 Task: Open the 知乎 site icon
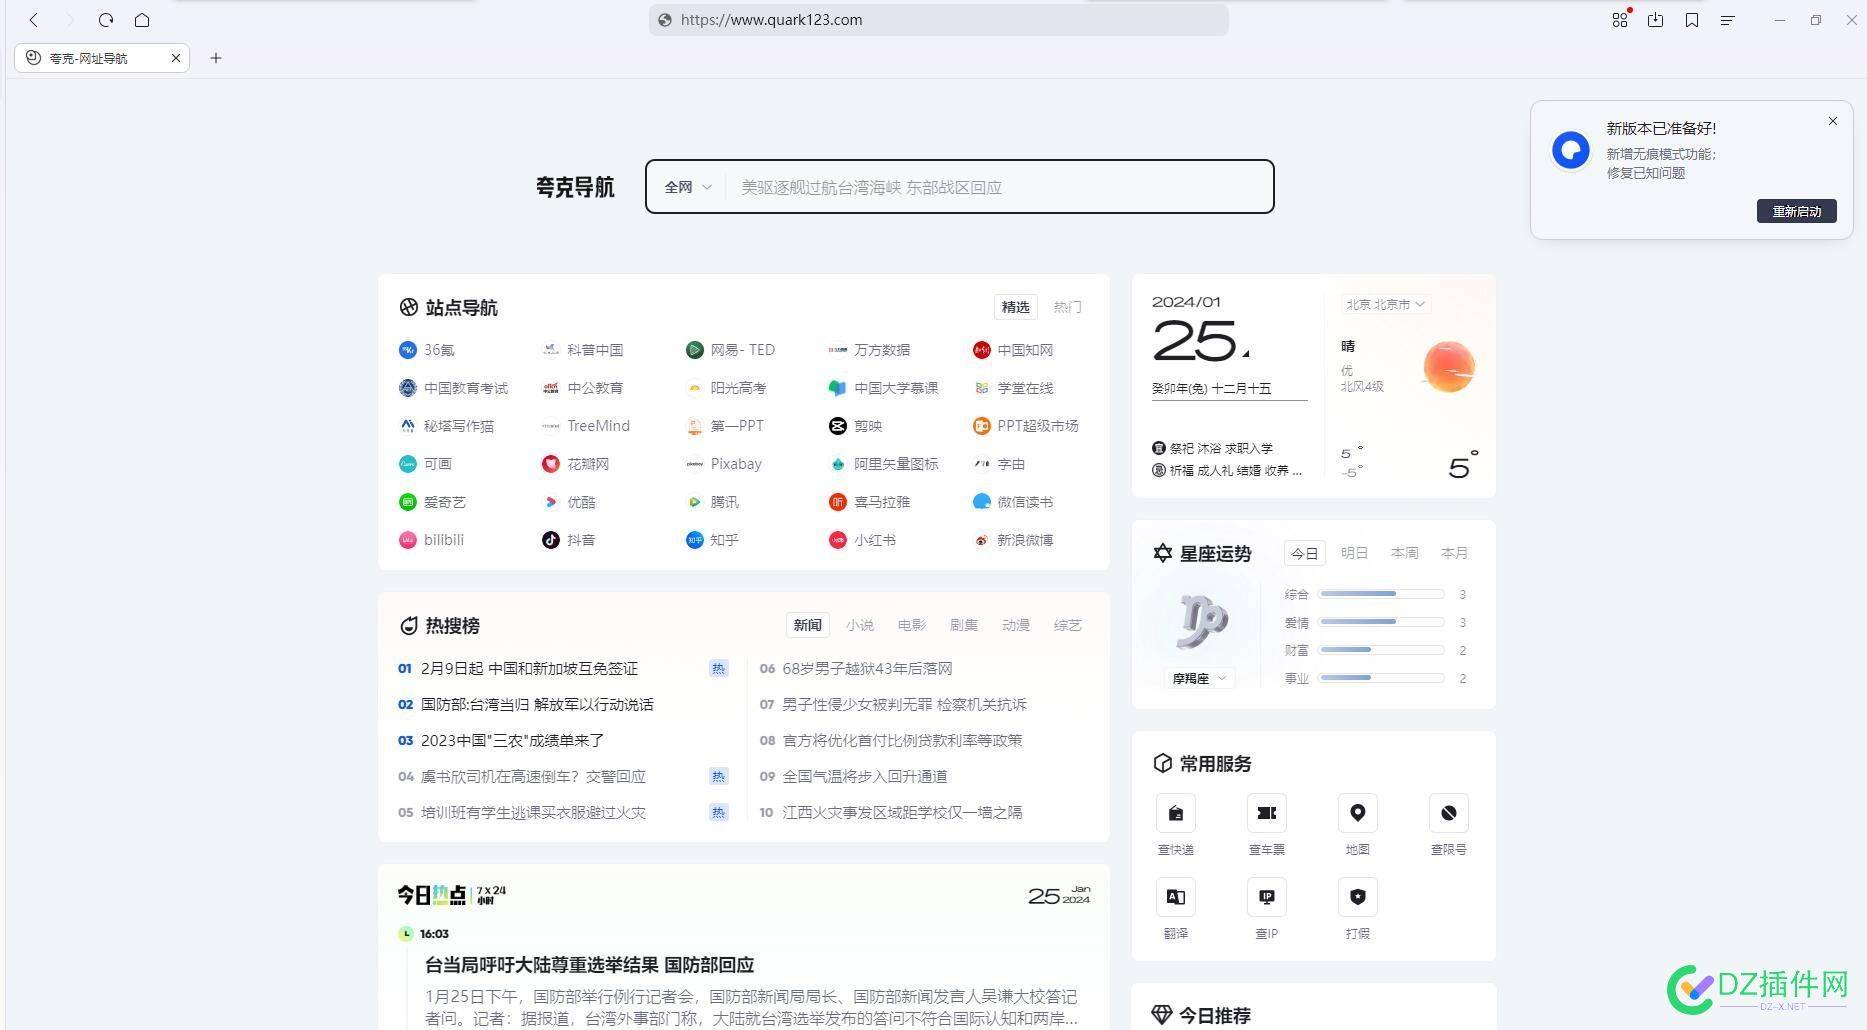694,540
